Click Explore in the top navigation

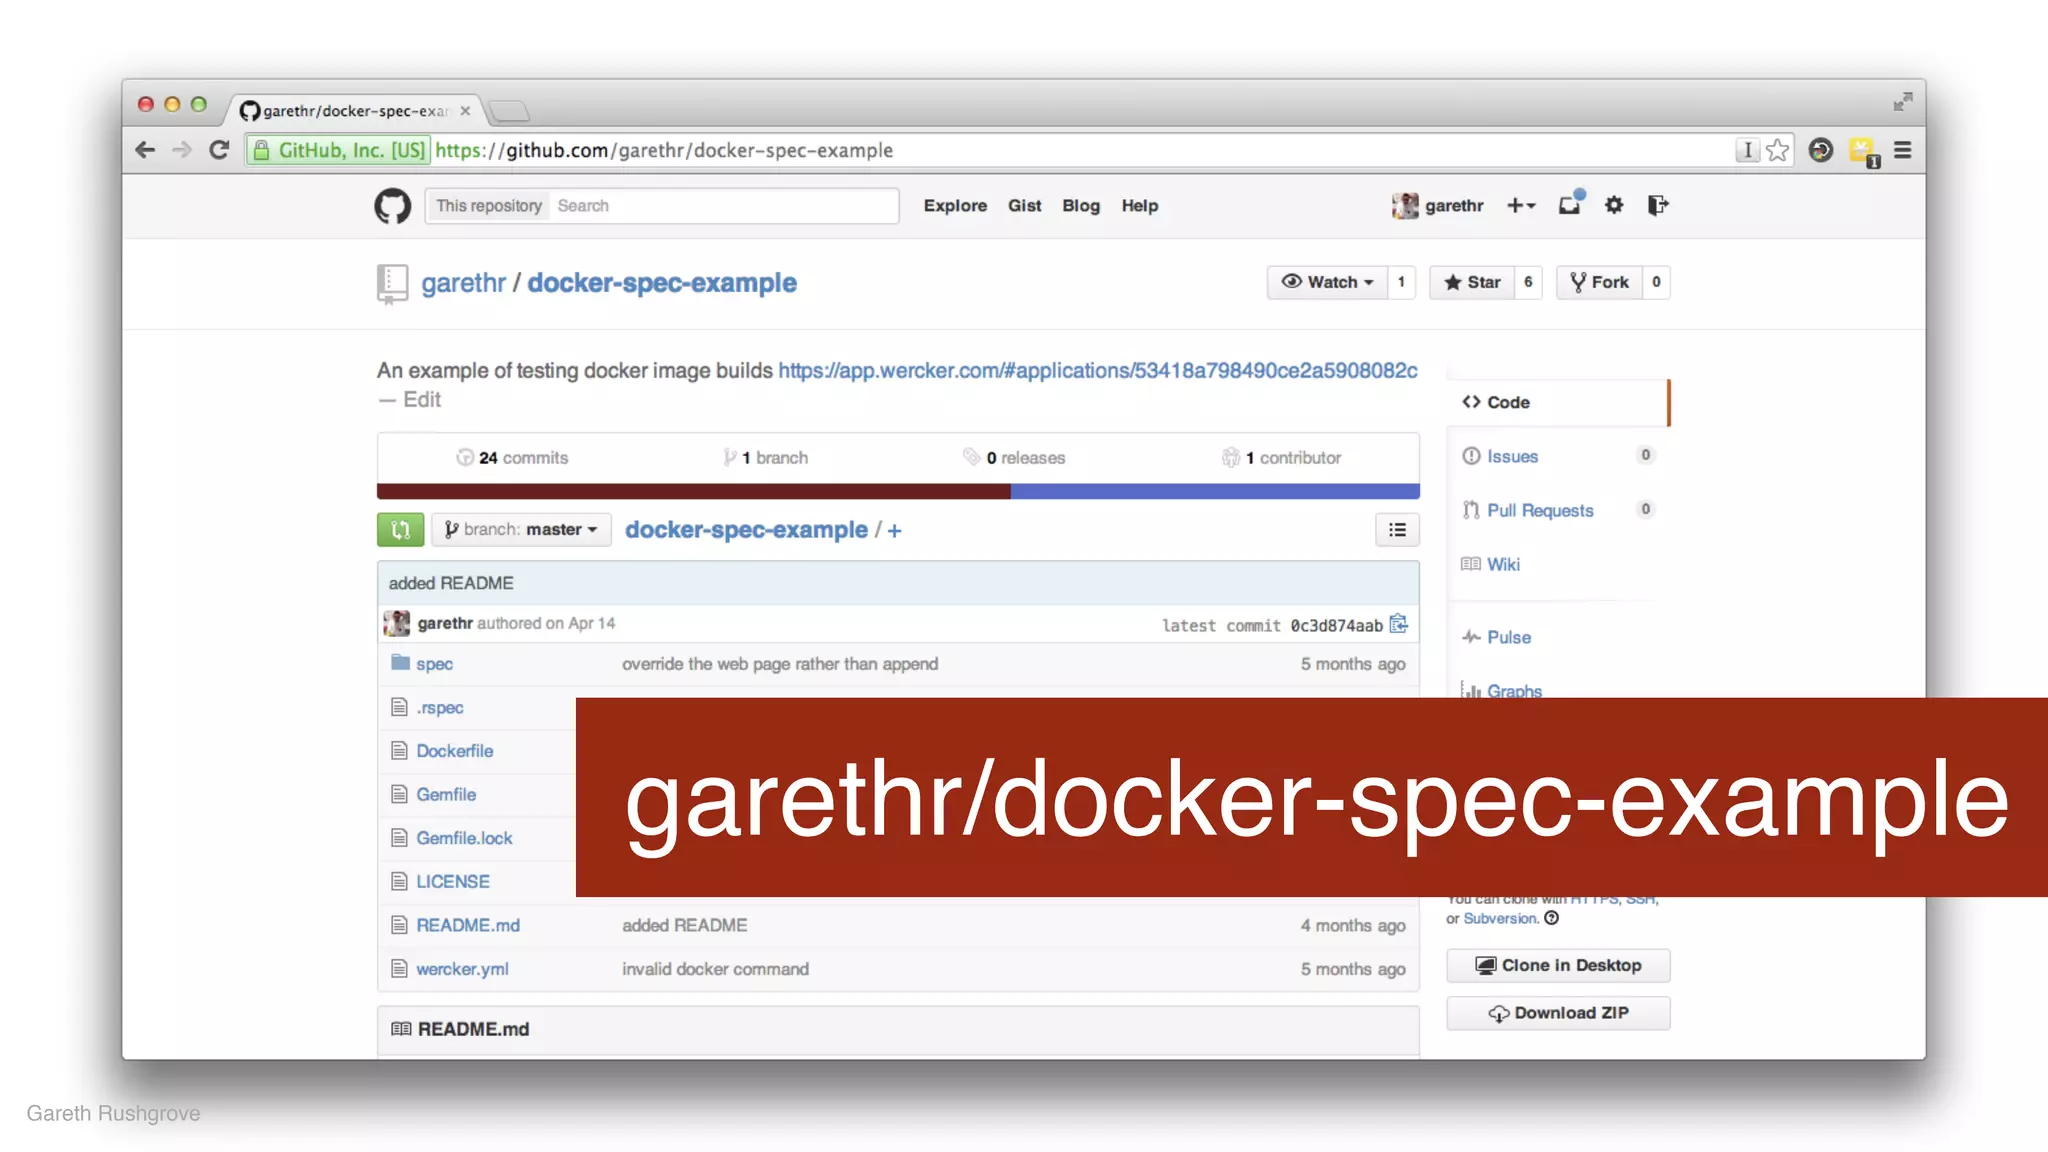click(x=955, y=205)
